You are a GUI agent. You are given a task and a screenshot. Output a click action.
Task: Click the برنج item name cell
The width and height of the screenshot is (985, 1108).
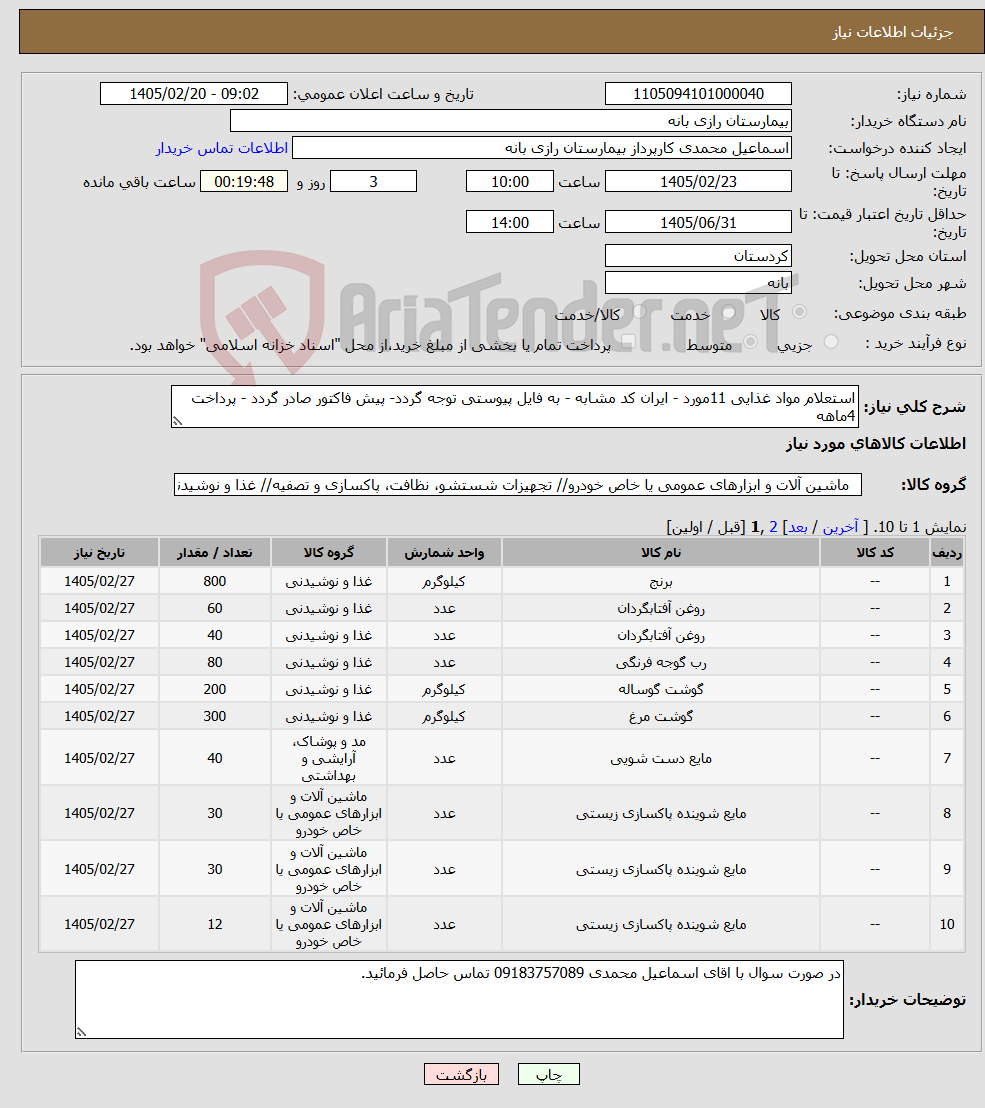click(x=661, y=582)
